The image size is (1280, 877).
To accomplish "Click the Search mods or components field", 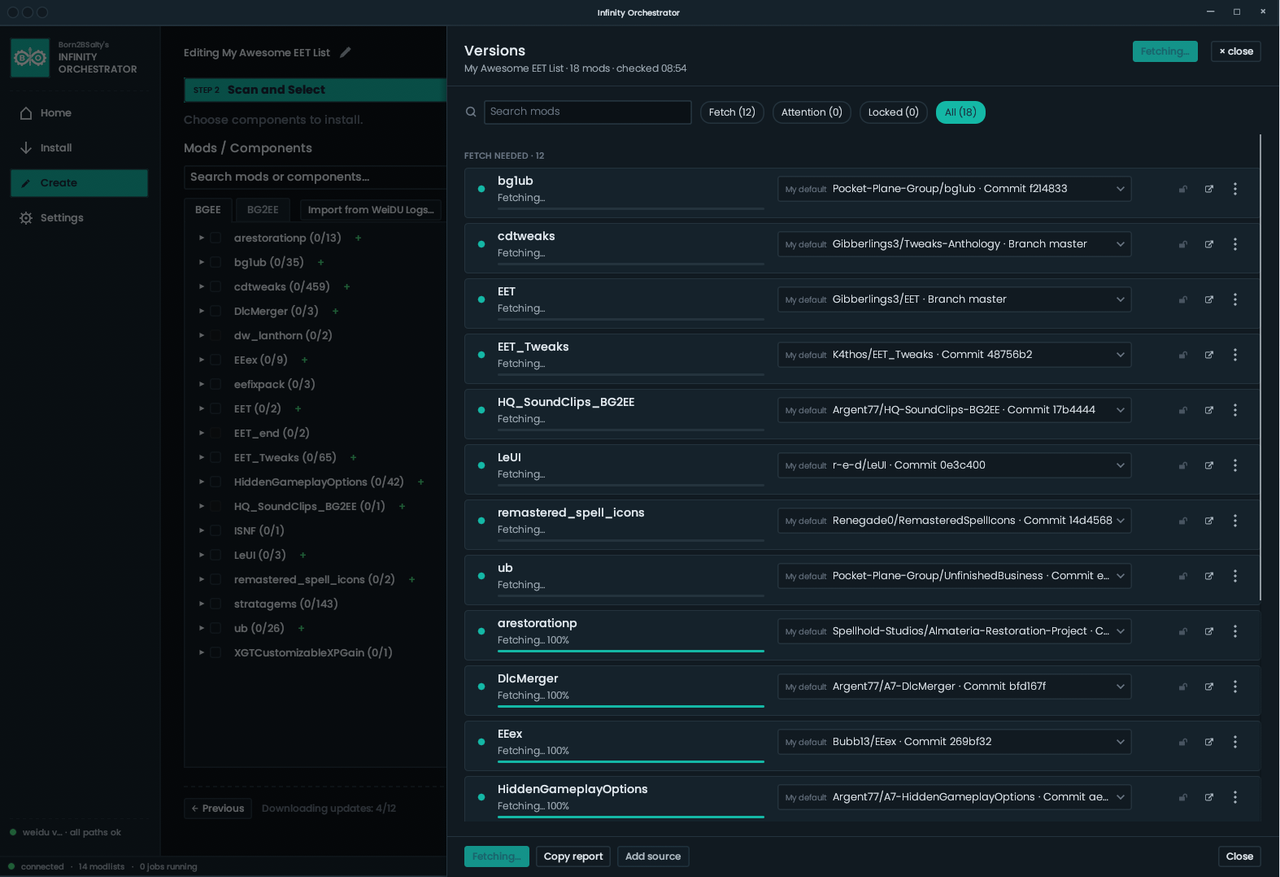I will pos(315,177).
